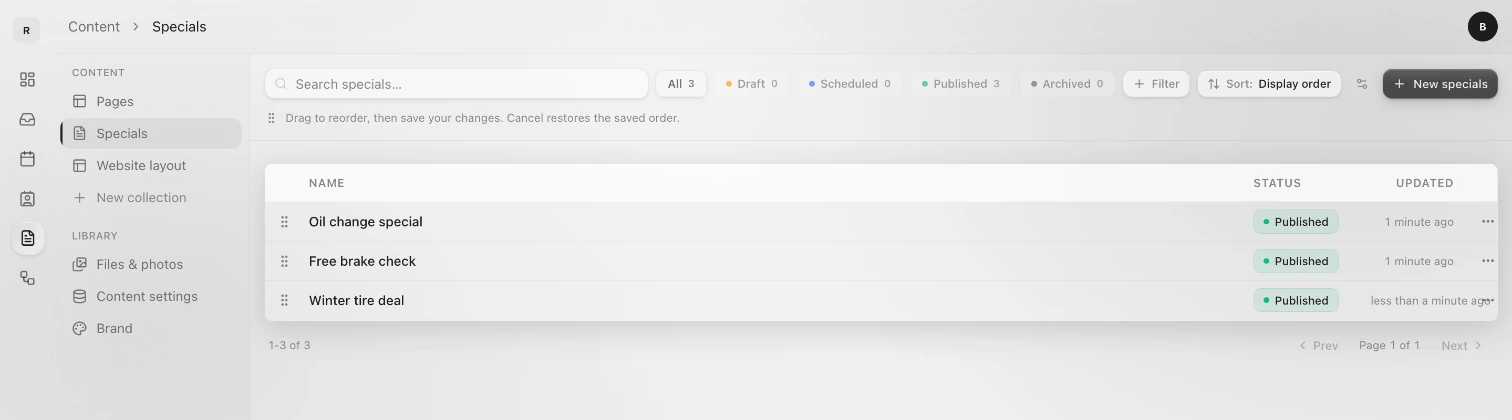
Task: Click Published status of Oil change special
Action: tap(1295, 222)
